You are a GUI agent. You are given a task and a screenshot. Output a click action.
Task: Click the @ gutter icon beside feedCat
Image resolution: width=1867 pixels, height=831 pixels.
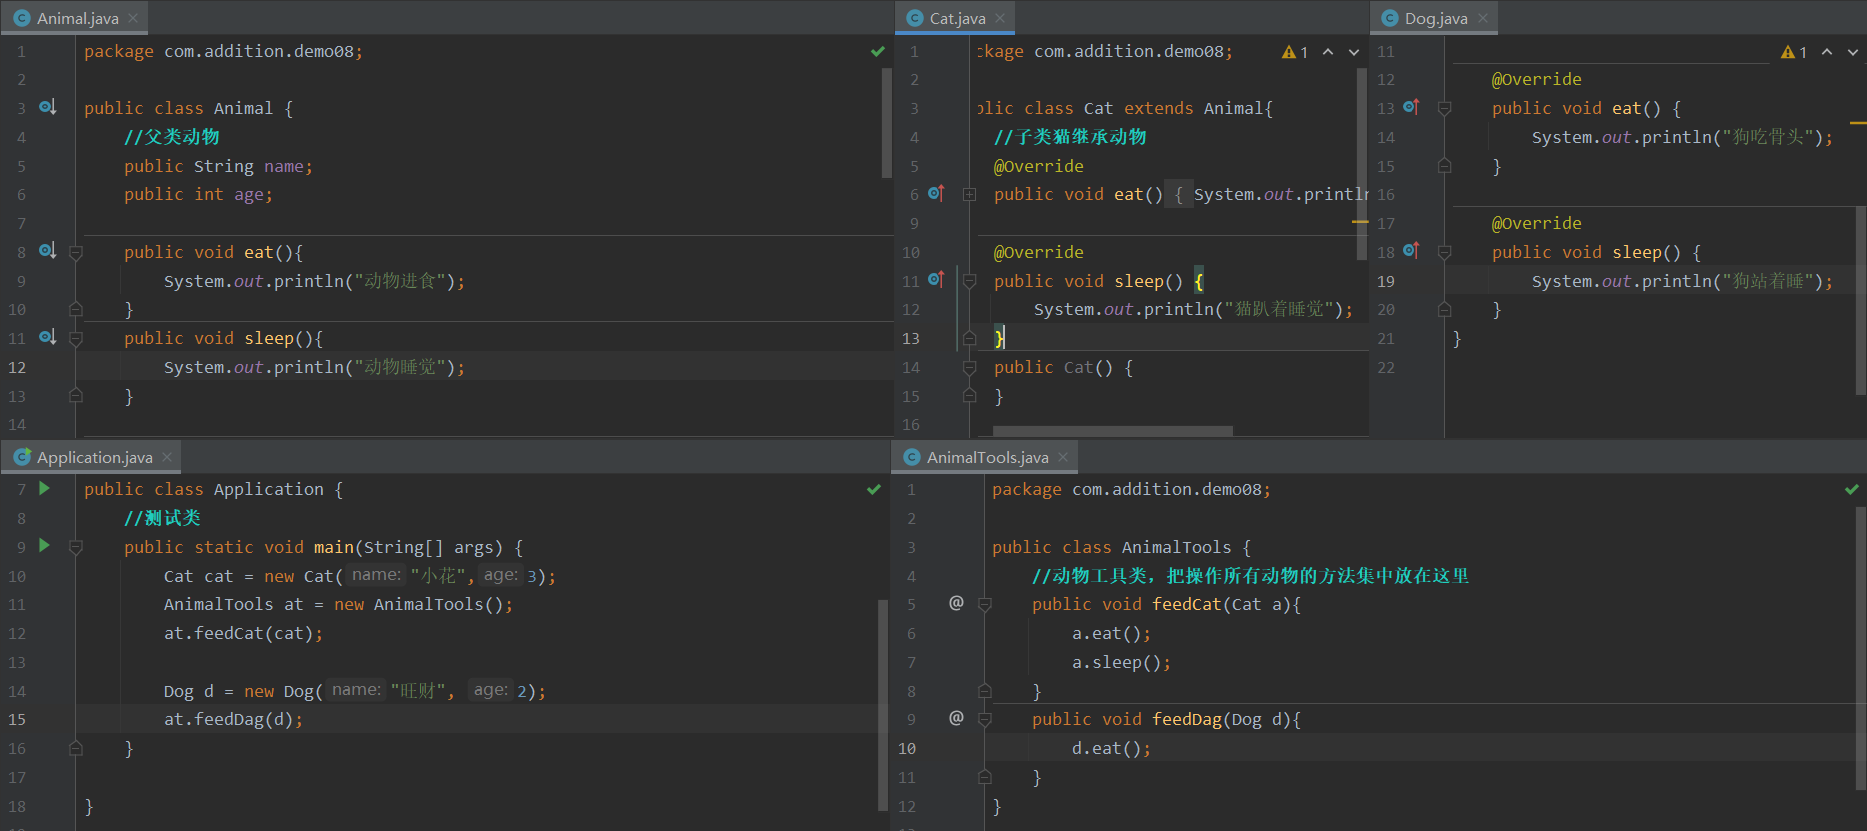point(956,603)
